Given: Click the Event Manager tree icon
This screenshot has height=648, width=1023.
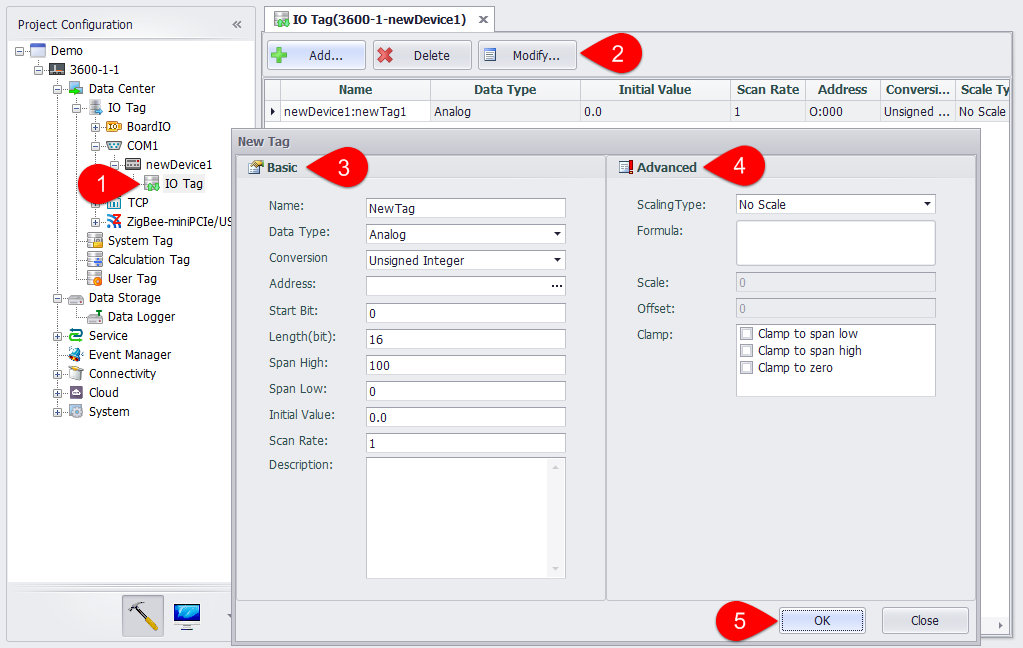Looking at the screenshot, I should [76, 355].
